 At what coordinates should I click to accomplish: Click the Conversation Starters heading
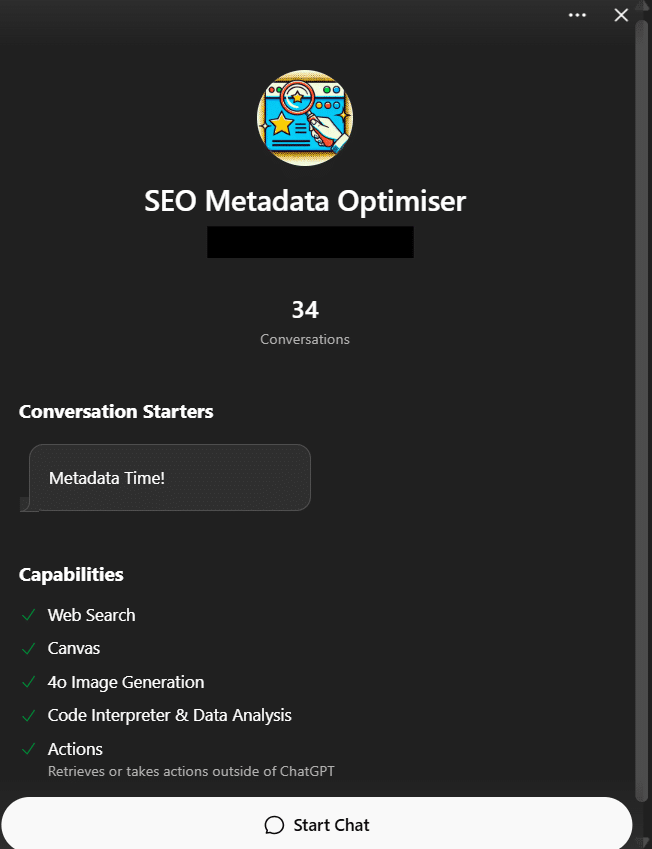point(116,411)
